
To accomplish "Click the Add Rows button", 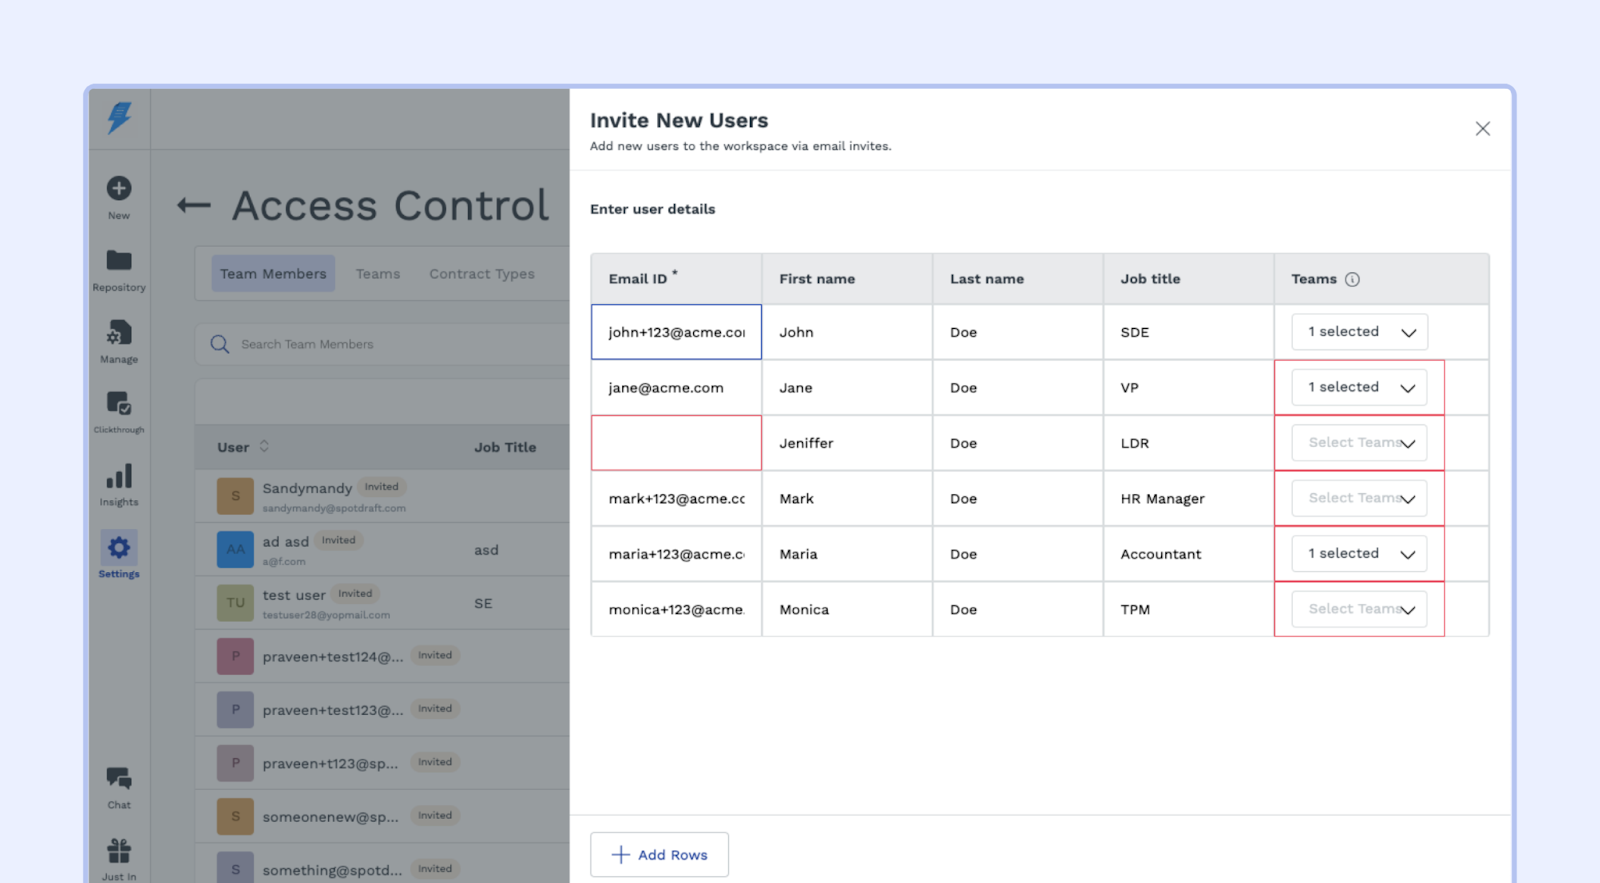I will point(659,855).
